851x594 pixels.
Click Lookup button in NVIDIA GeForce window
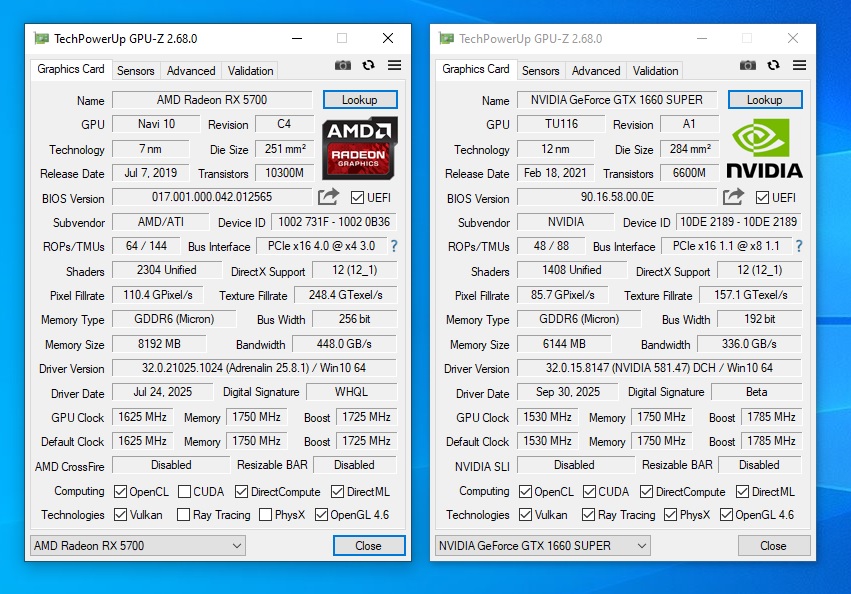pos(765,100)
